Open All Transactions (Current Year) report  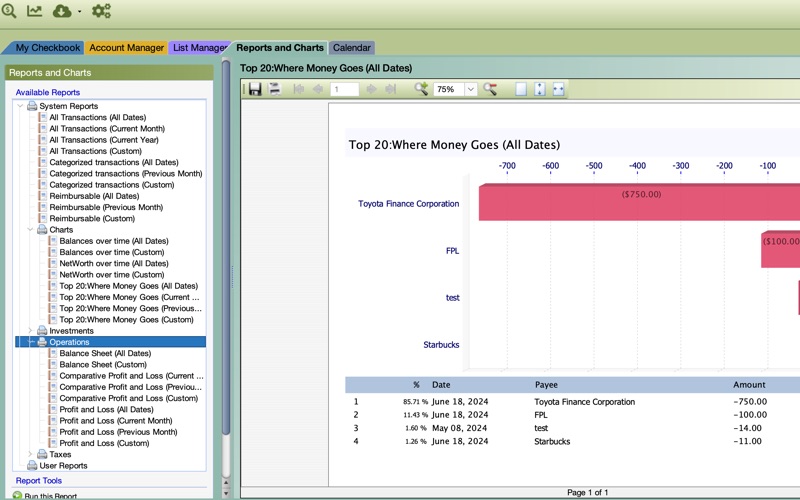coord(104,140)
